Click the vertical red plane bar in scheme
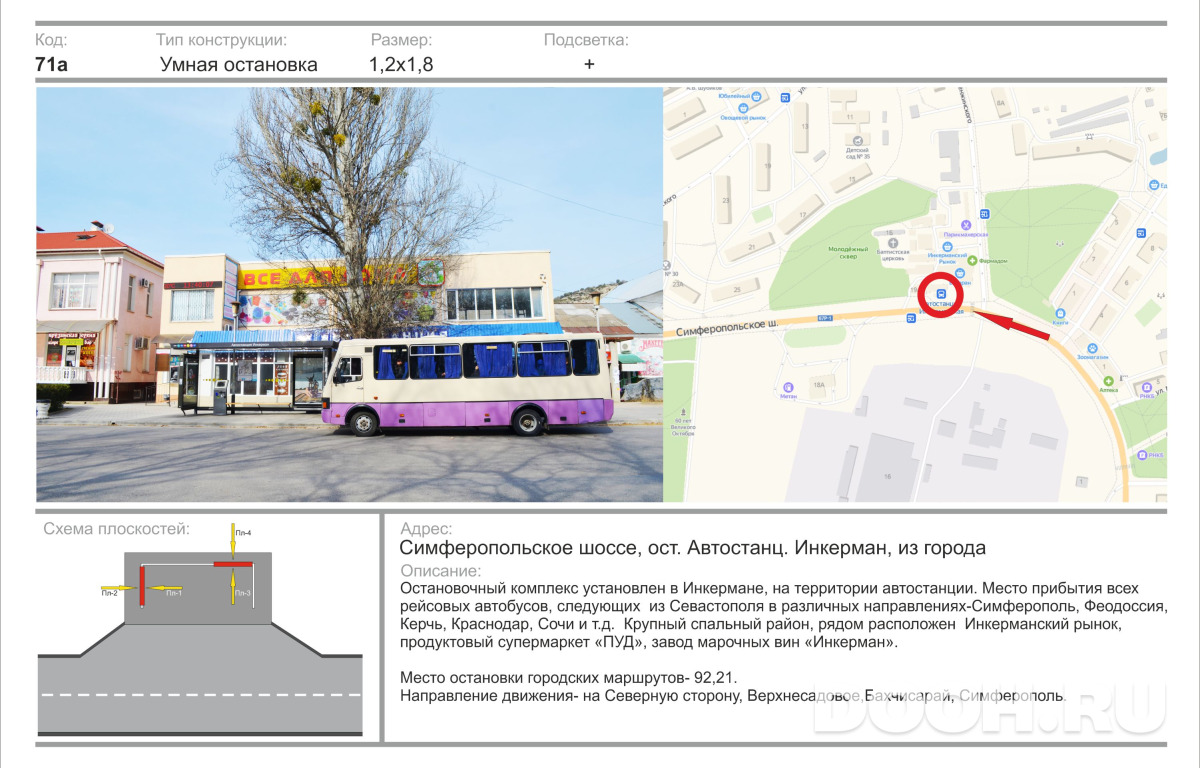Image resolution: width=1200 pixels, height=768 pixels. [x=142, y=585]
